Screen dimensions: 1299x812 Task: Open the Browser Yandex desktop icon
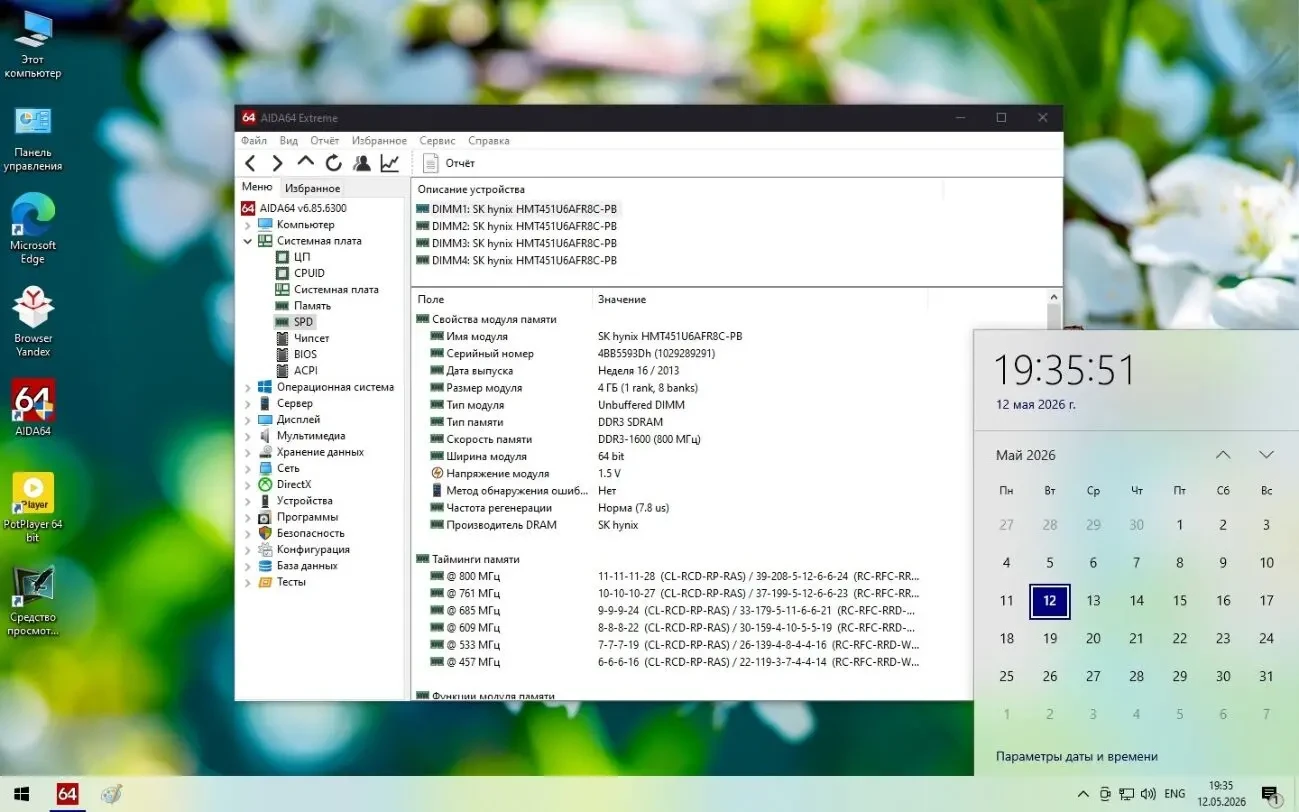click(x=33, y=322)
